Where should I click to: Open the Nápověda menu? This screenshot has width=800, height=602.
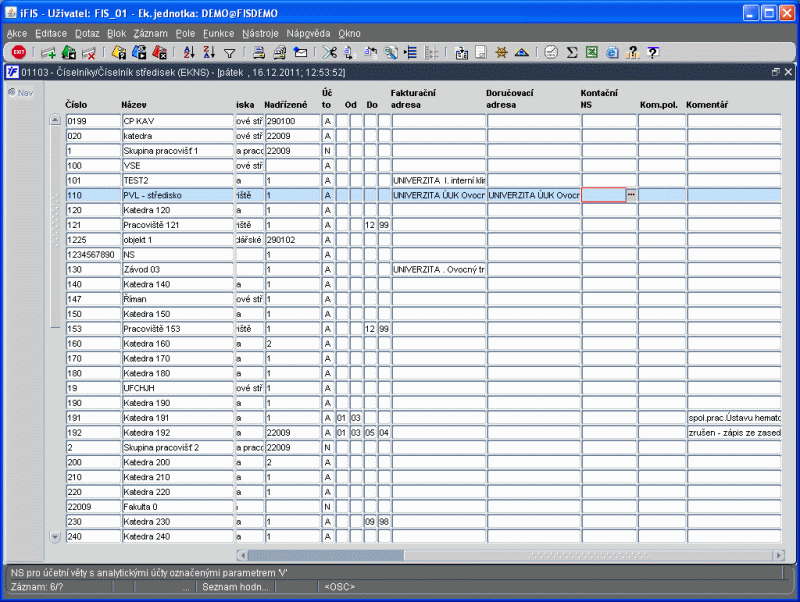point(308,33)
